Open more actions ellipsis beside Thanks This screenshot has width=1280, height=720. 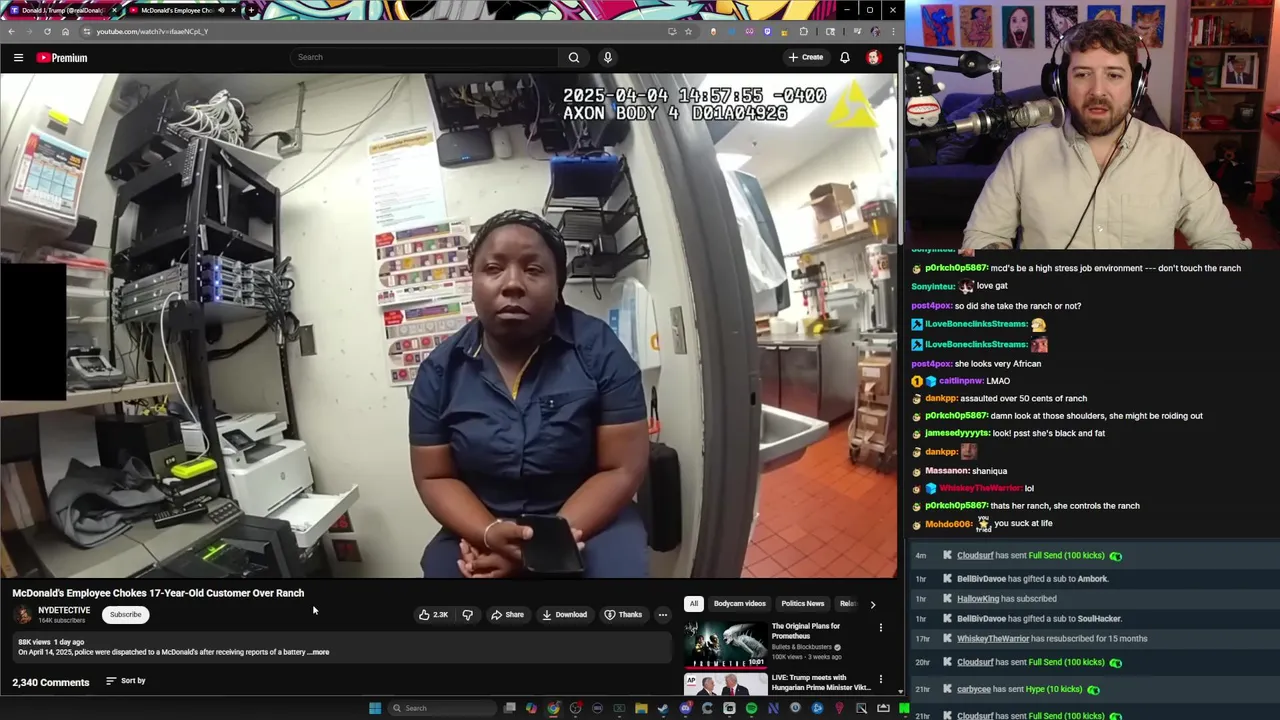[x=662, y=615]
